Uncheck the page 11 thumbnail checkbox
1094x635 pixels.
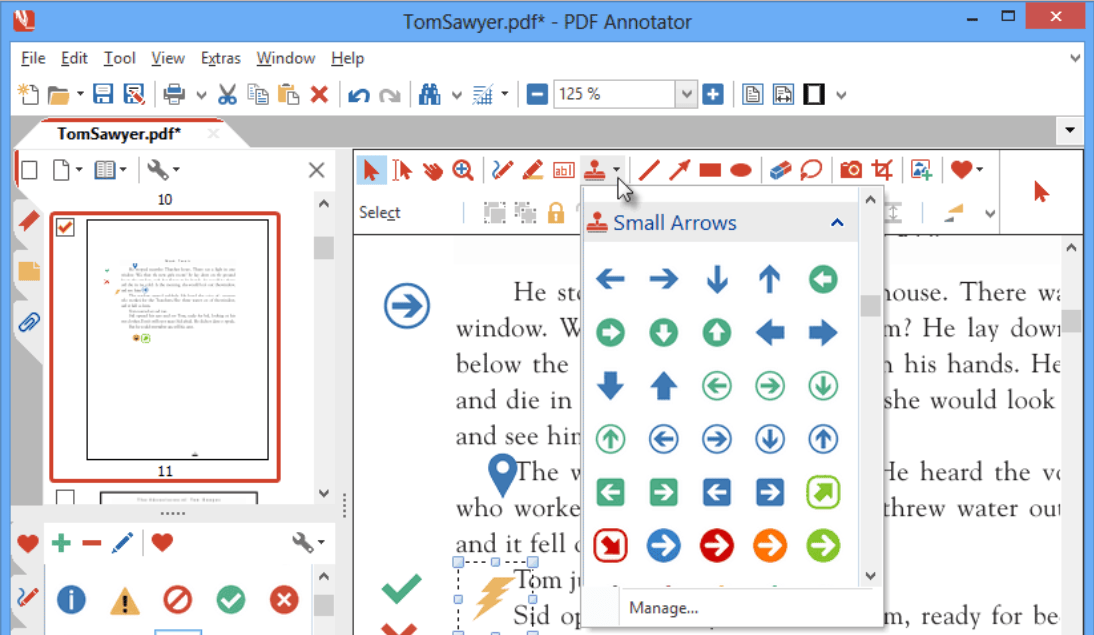pos(65,227)
